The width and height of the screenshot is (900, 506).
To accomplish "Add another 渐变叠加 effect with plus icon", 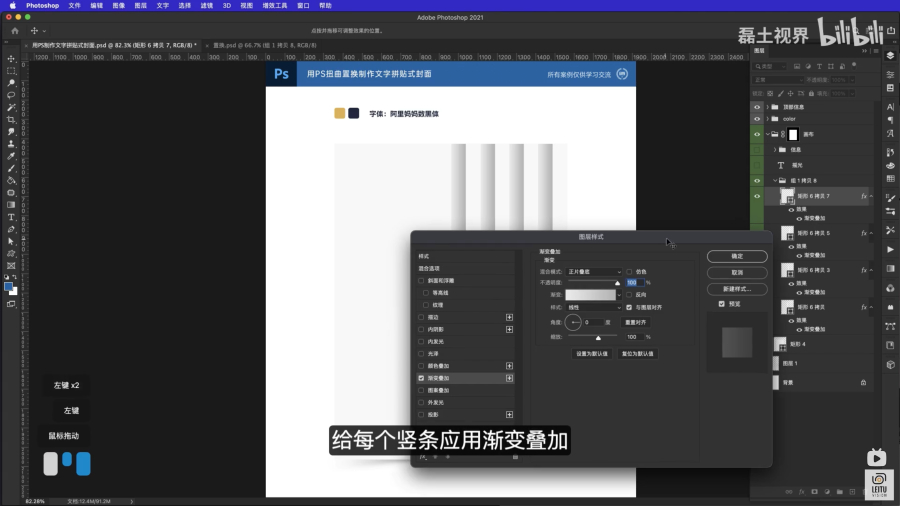I will click(509, 378).
